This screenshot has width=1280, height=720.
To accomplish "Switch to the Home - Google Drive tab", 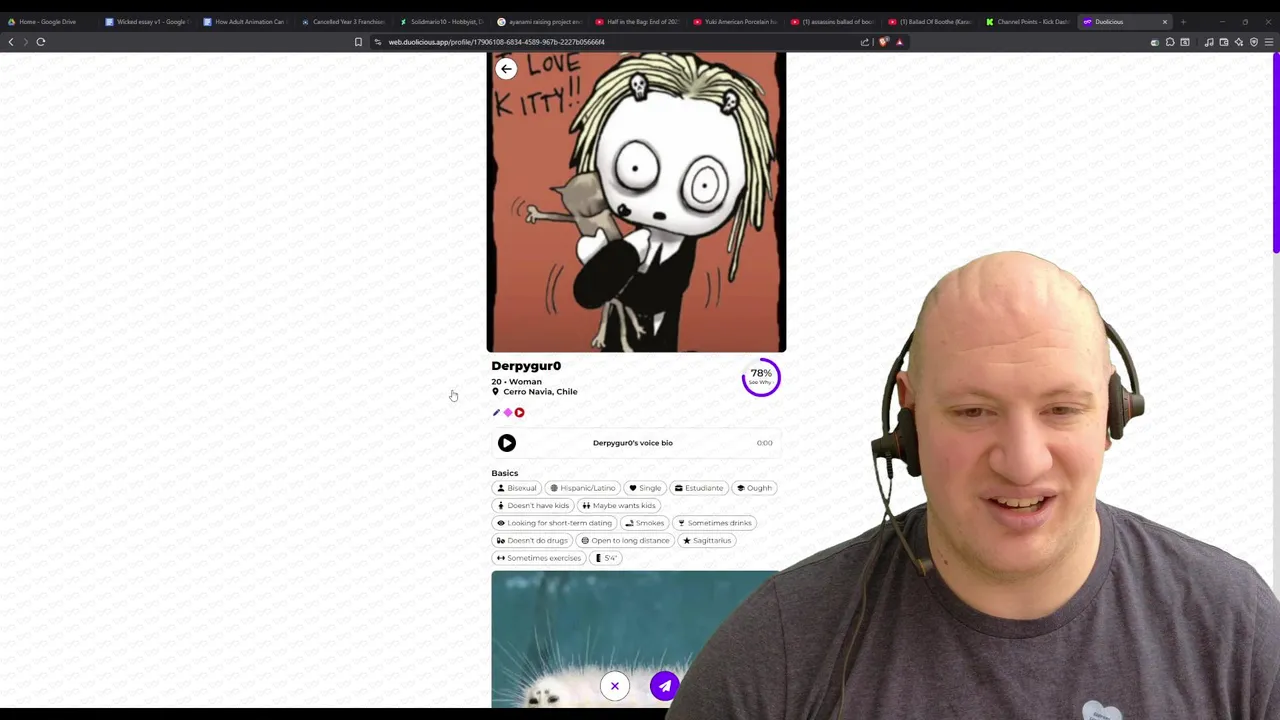I will pos(48,22).
